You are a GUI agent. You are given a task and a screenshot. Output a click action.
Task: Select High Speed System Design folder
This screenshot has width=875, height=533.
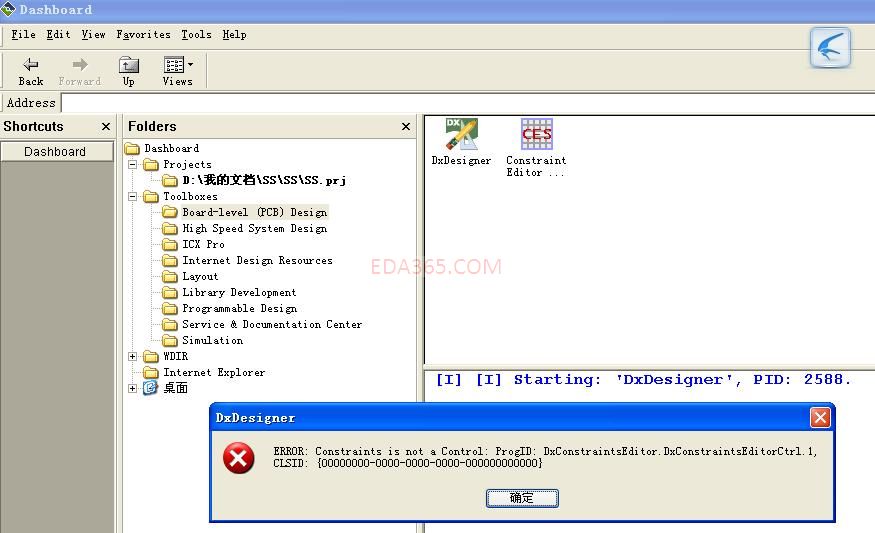[254, 228]
